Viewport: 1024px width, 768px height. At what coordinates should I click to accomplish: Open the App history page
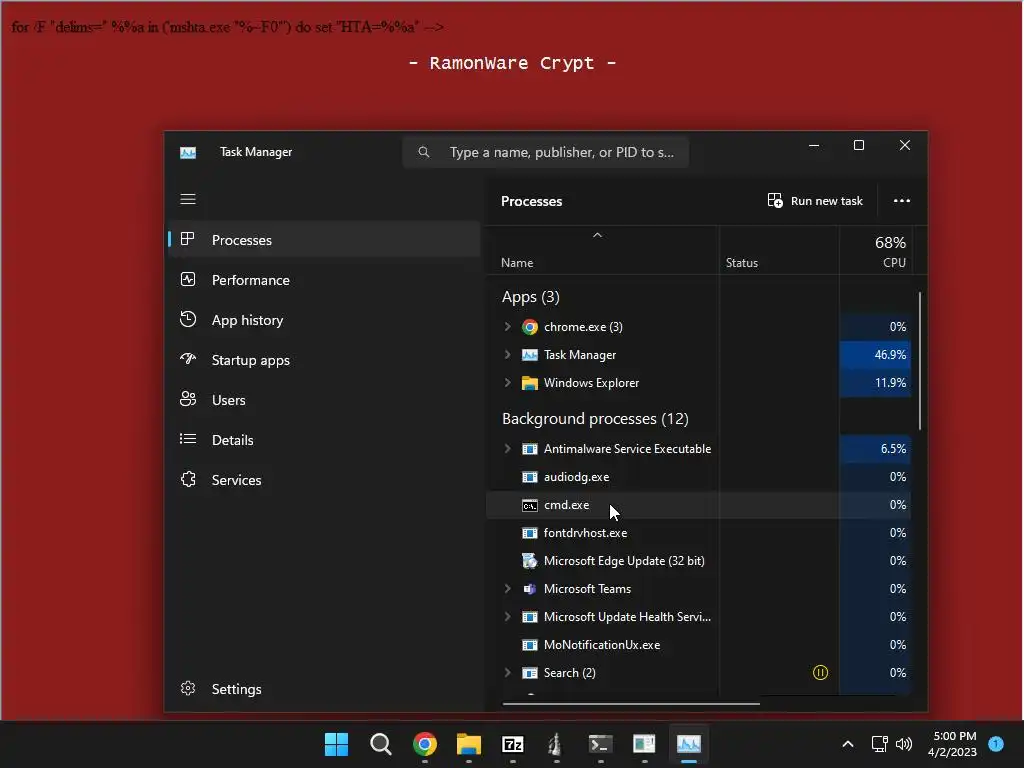[325, 320]
